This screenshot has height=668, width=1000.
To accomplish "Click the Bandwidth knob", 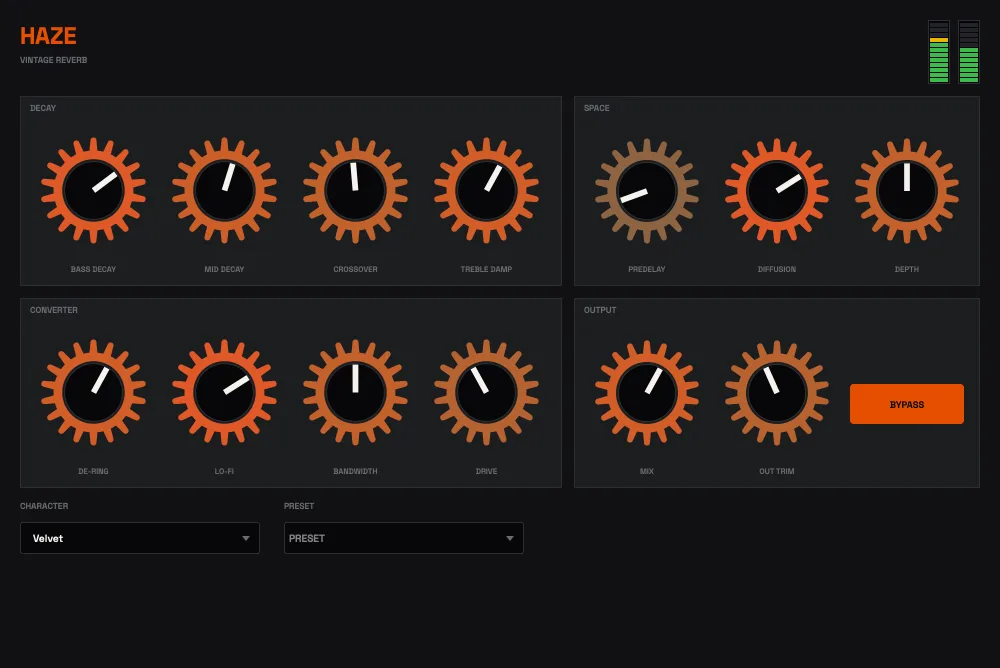I will click(355, 392).
